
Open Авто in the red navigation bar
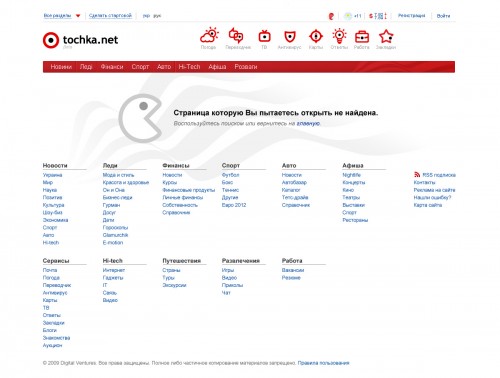pyautogui.click(x=164, y=67)
